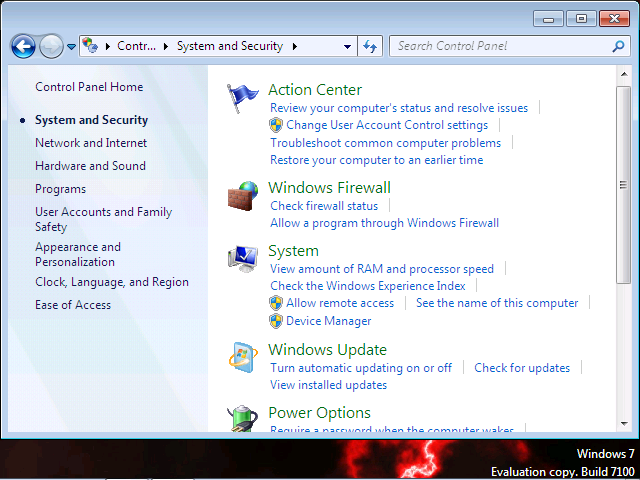Screen dimensions: 640x480
Task: Click View installed updates
Action: pyautogui.click(x=329, y=385)
